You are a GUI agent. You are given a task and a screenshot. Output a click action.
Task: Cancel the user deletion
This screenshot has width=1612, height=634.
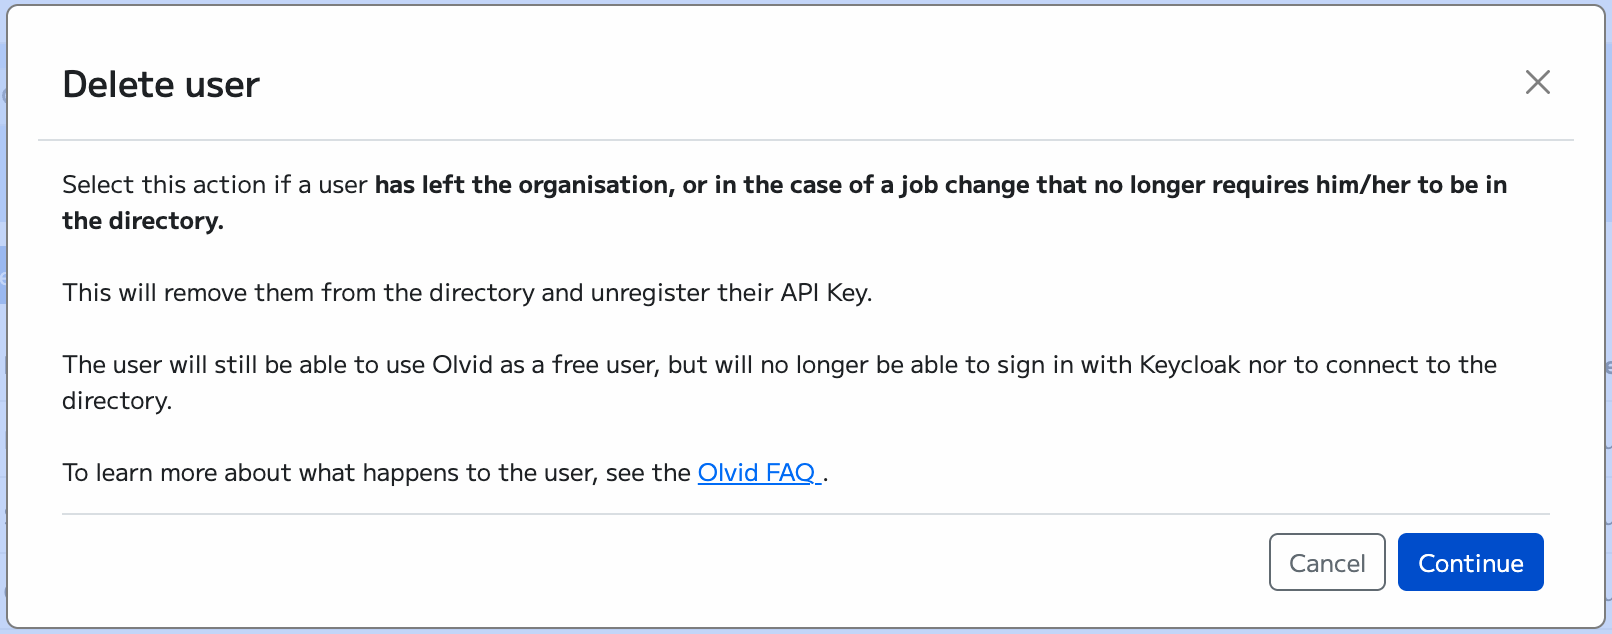tap(1326, 563)
